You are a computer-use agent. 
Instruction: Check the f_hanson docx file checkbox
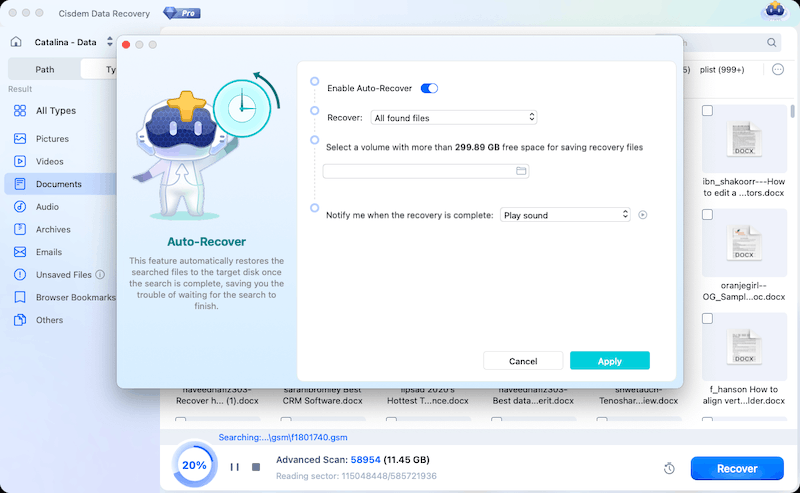click(x=707, y=319)
